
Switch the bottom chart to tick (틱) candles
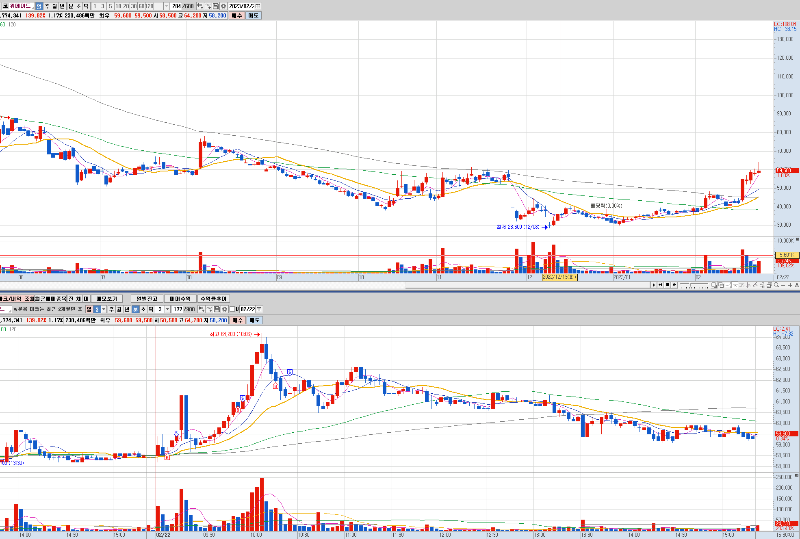point(151,309)
